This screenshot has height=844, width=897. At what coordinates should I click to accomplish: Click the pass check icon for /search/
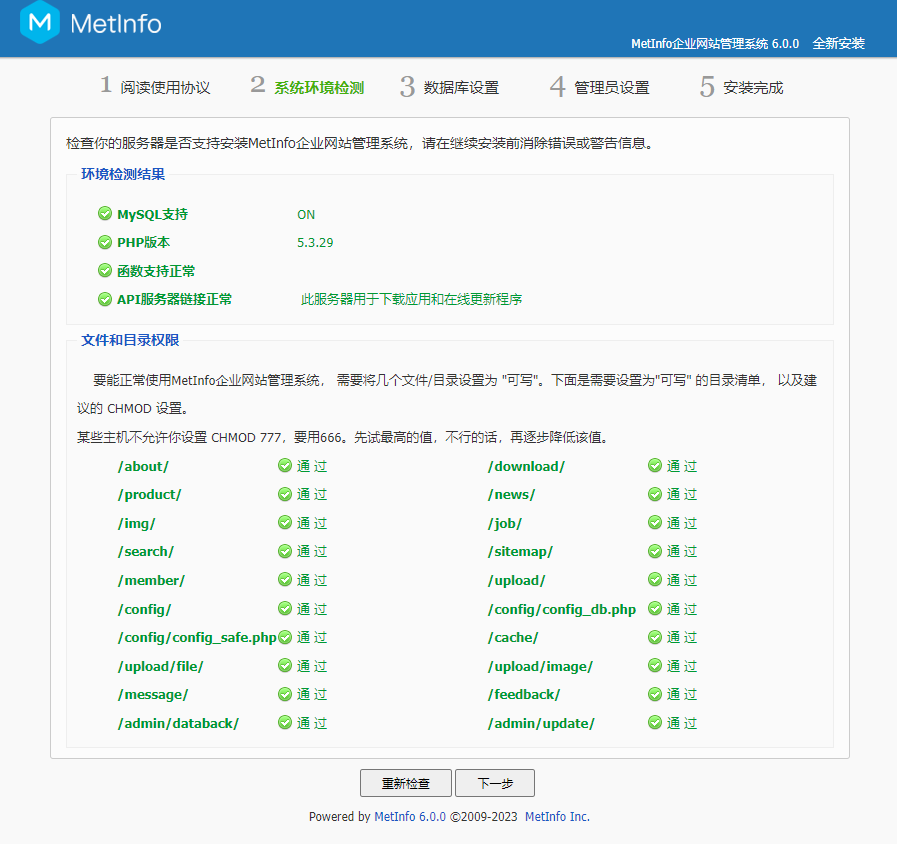(285, 552)
